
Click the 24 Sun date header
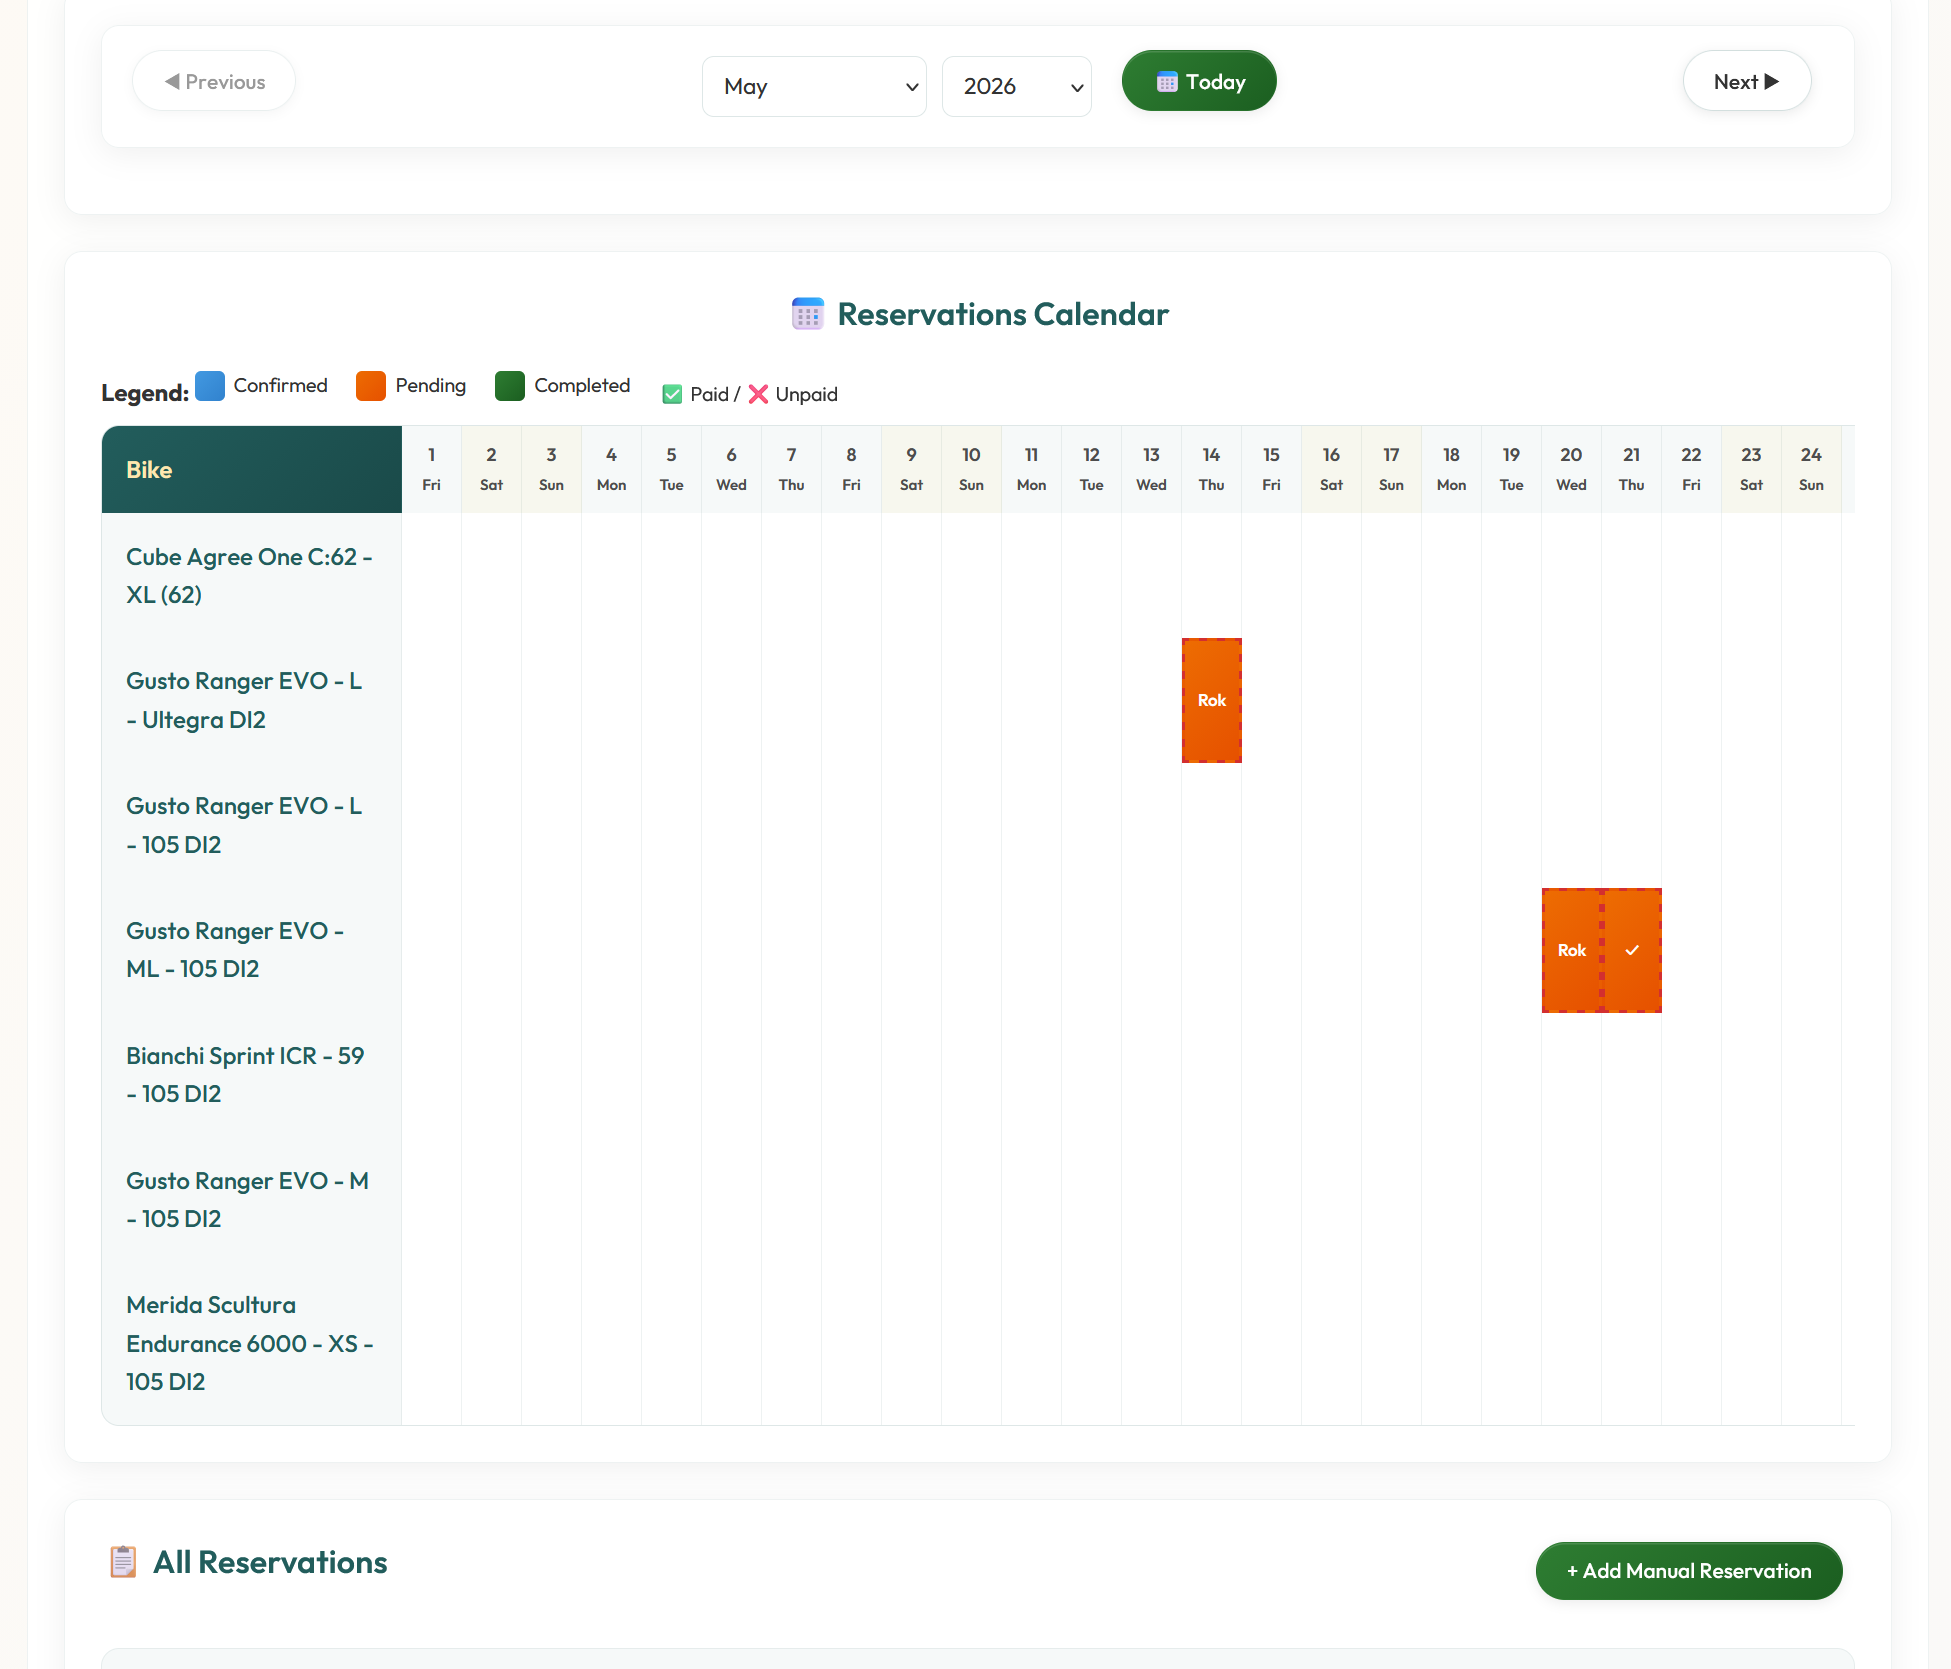(1812, 470)
